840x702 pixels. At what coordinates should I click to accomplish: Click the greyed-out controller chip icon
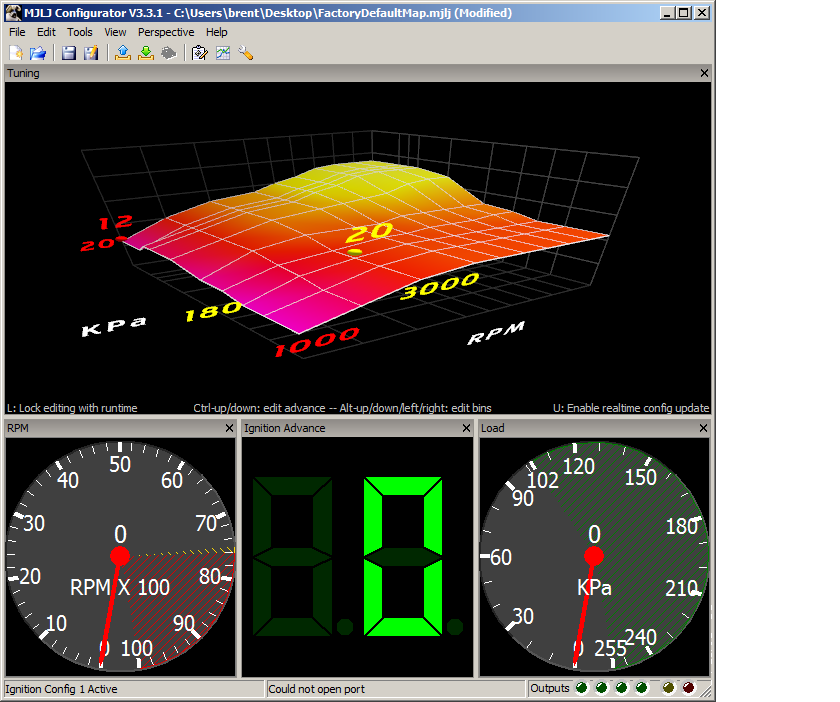click(x=168, y=53)
